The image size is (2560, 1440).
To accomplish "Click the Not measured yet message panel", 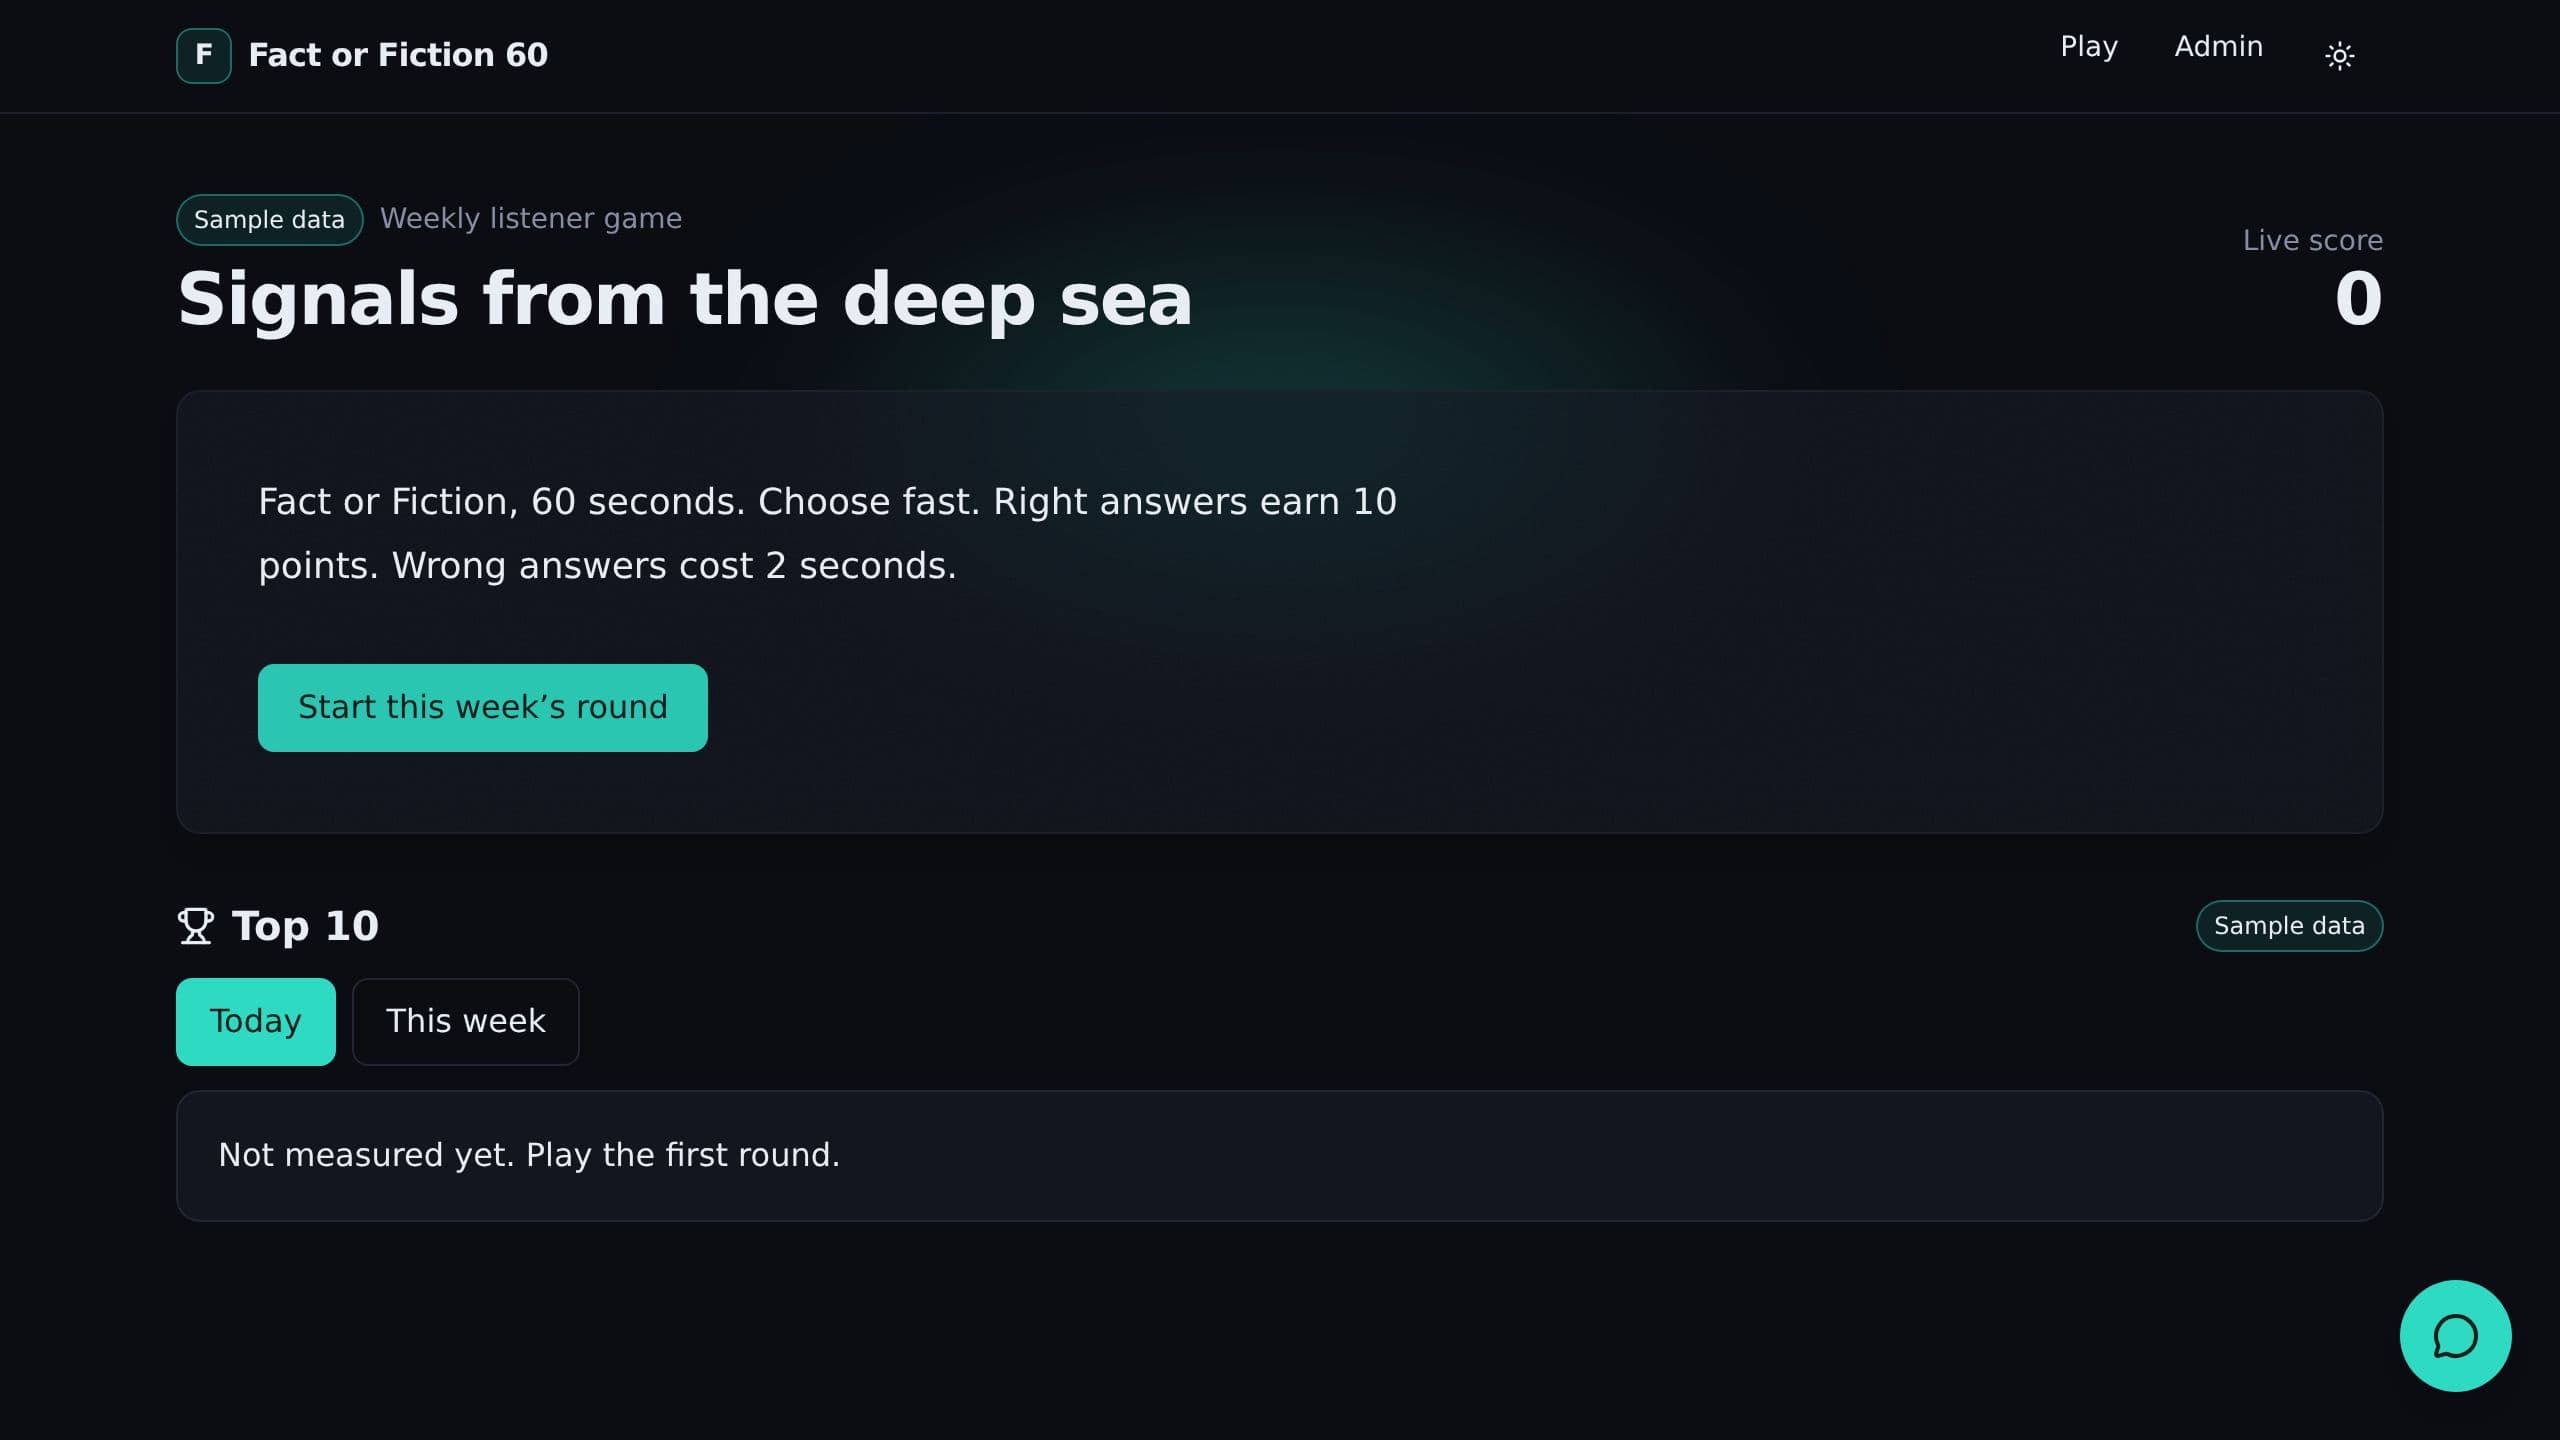I will coord(1280,1156).
